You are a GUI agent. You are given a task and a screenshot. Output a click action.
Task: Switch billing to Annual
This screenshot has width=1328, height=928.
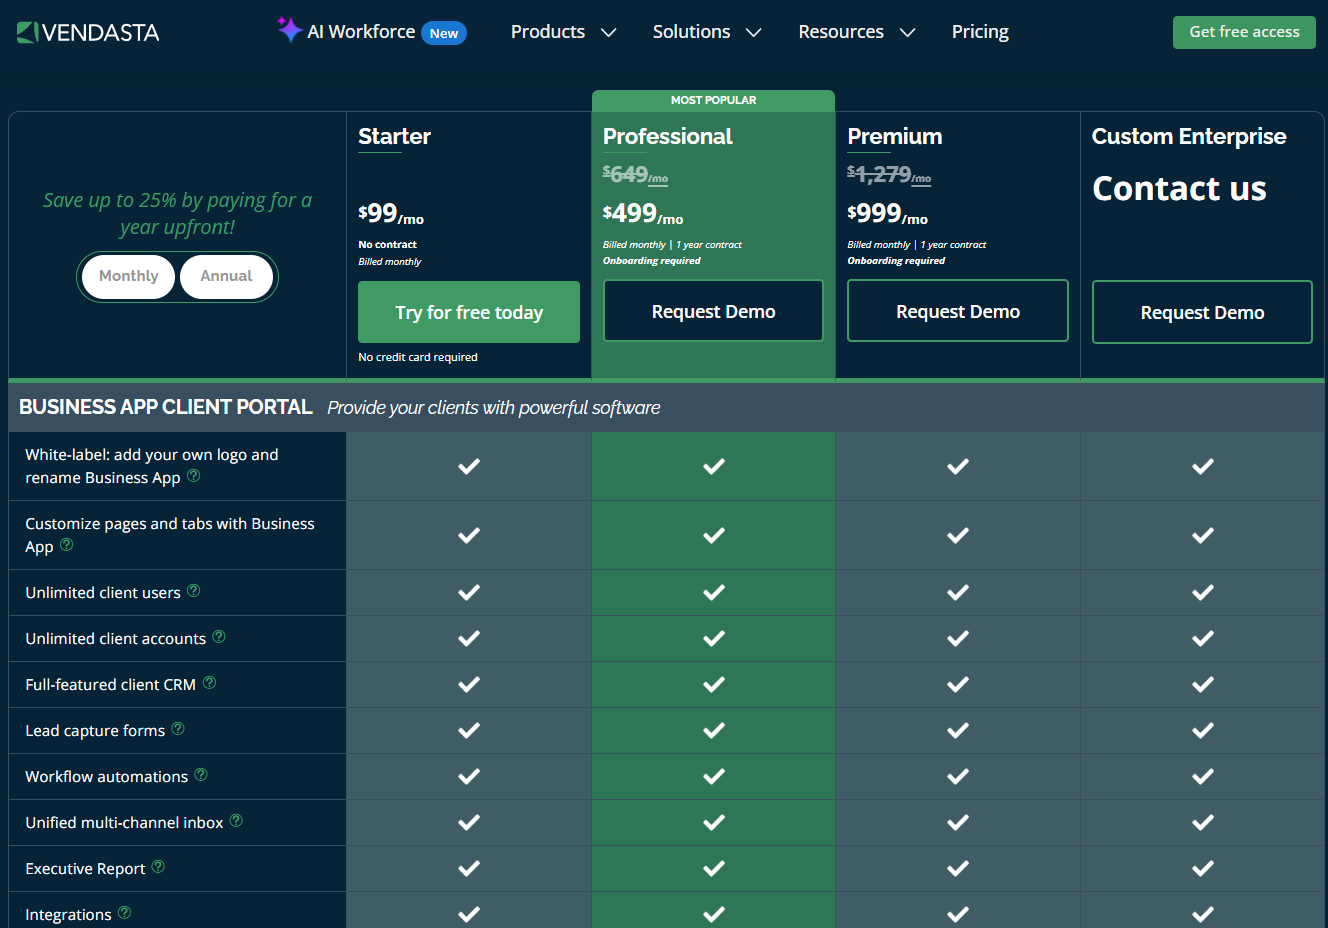tap(226, 277)
